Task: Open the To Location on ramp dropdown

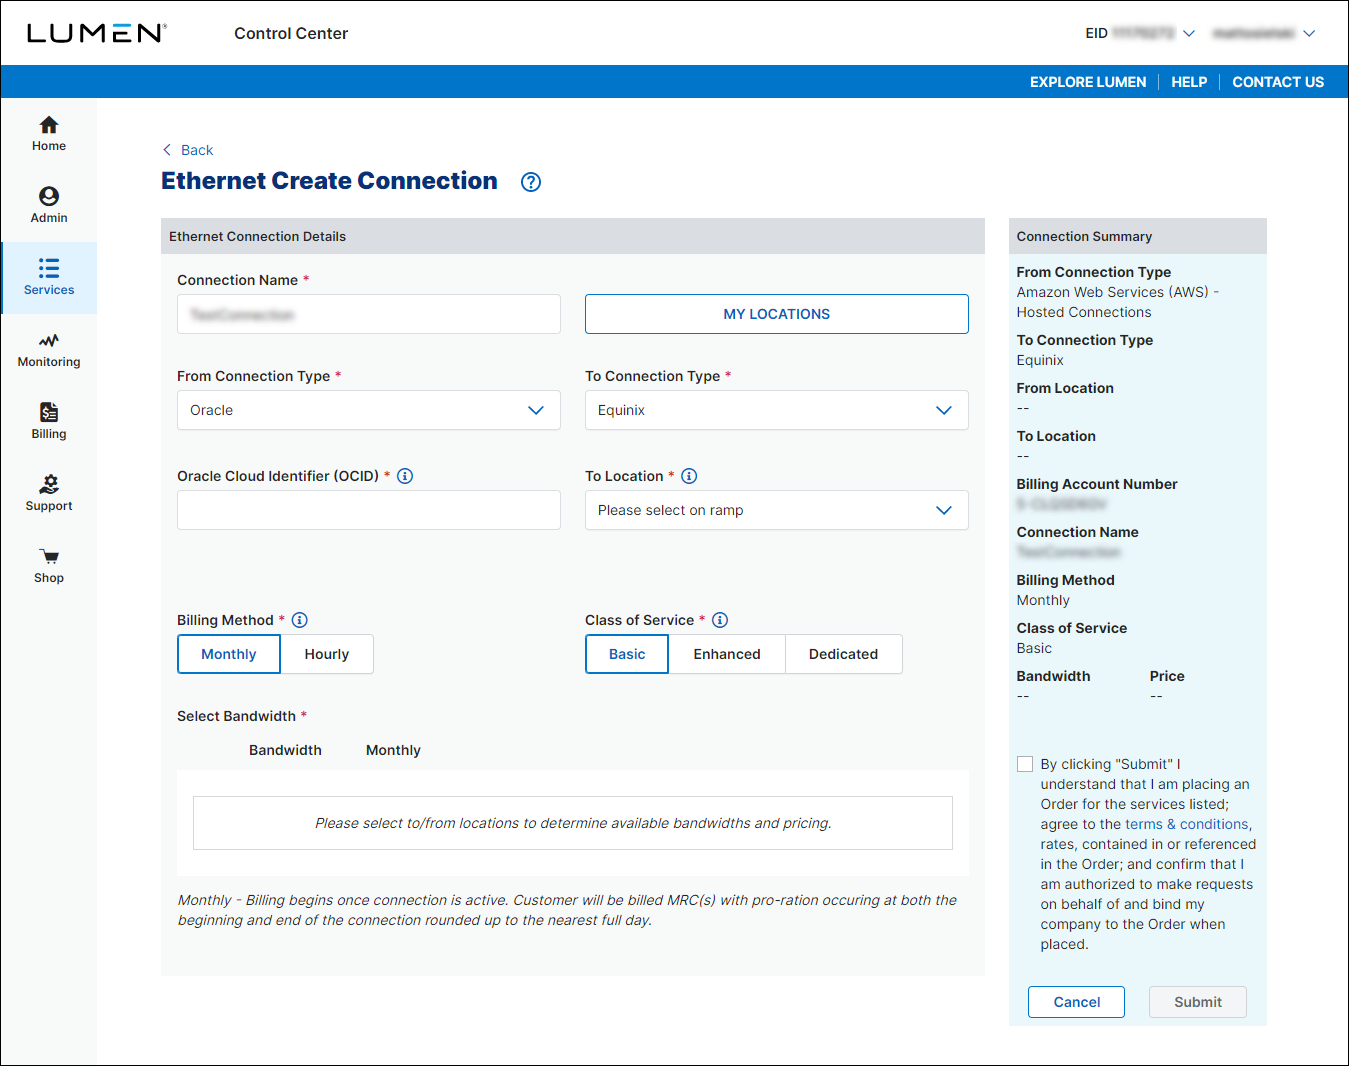Action: [777, 510]
